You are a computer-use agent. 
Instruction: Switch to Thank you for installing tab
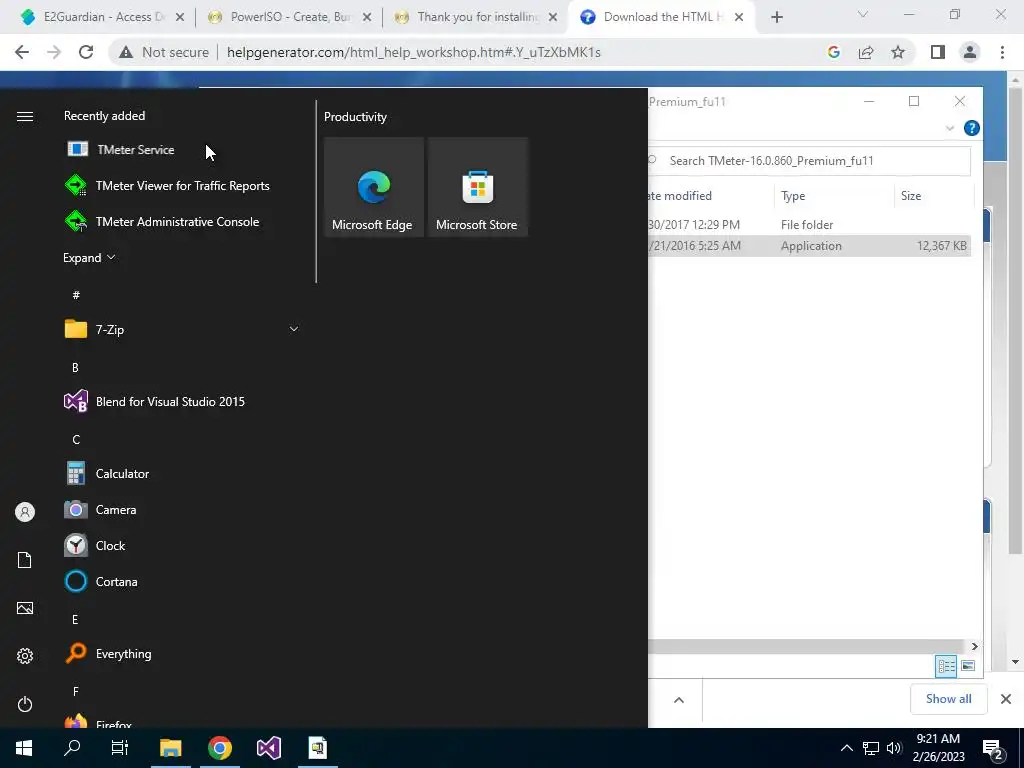pos(475,17)
